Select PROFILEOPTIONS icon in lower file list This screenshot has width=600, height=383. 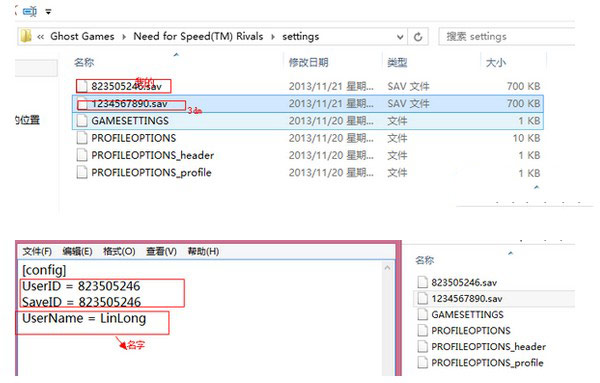click(422, 331)
